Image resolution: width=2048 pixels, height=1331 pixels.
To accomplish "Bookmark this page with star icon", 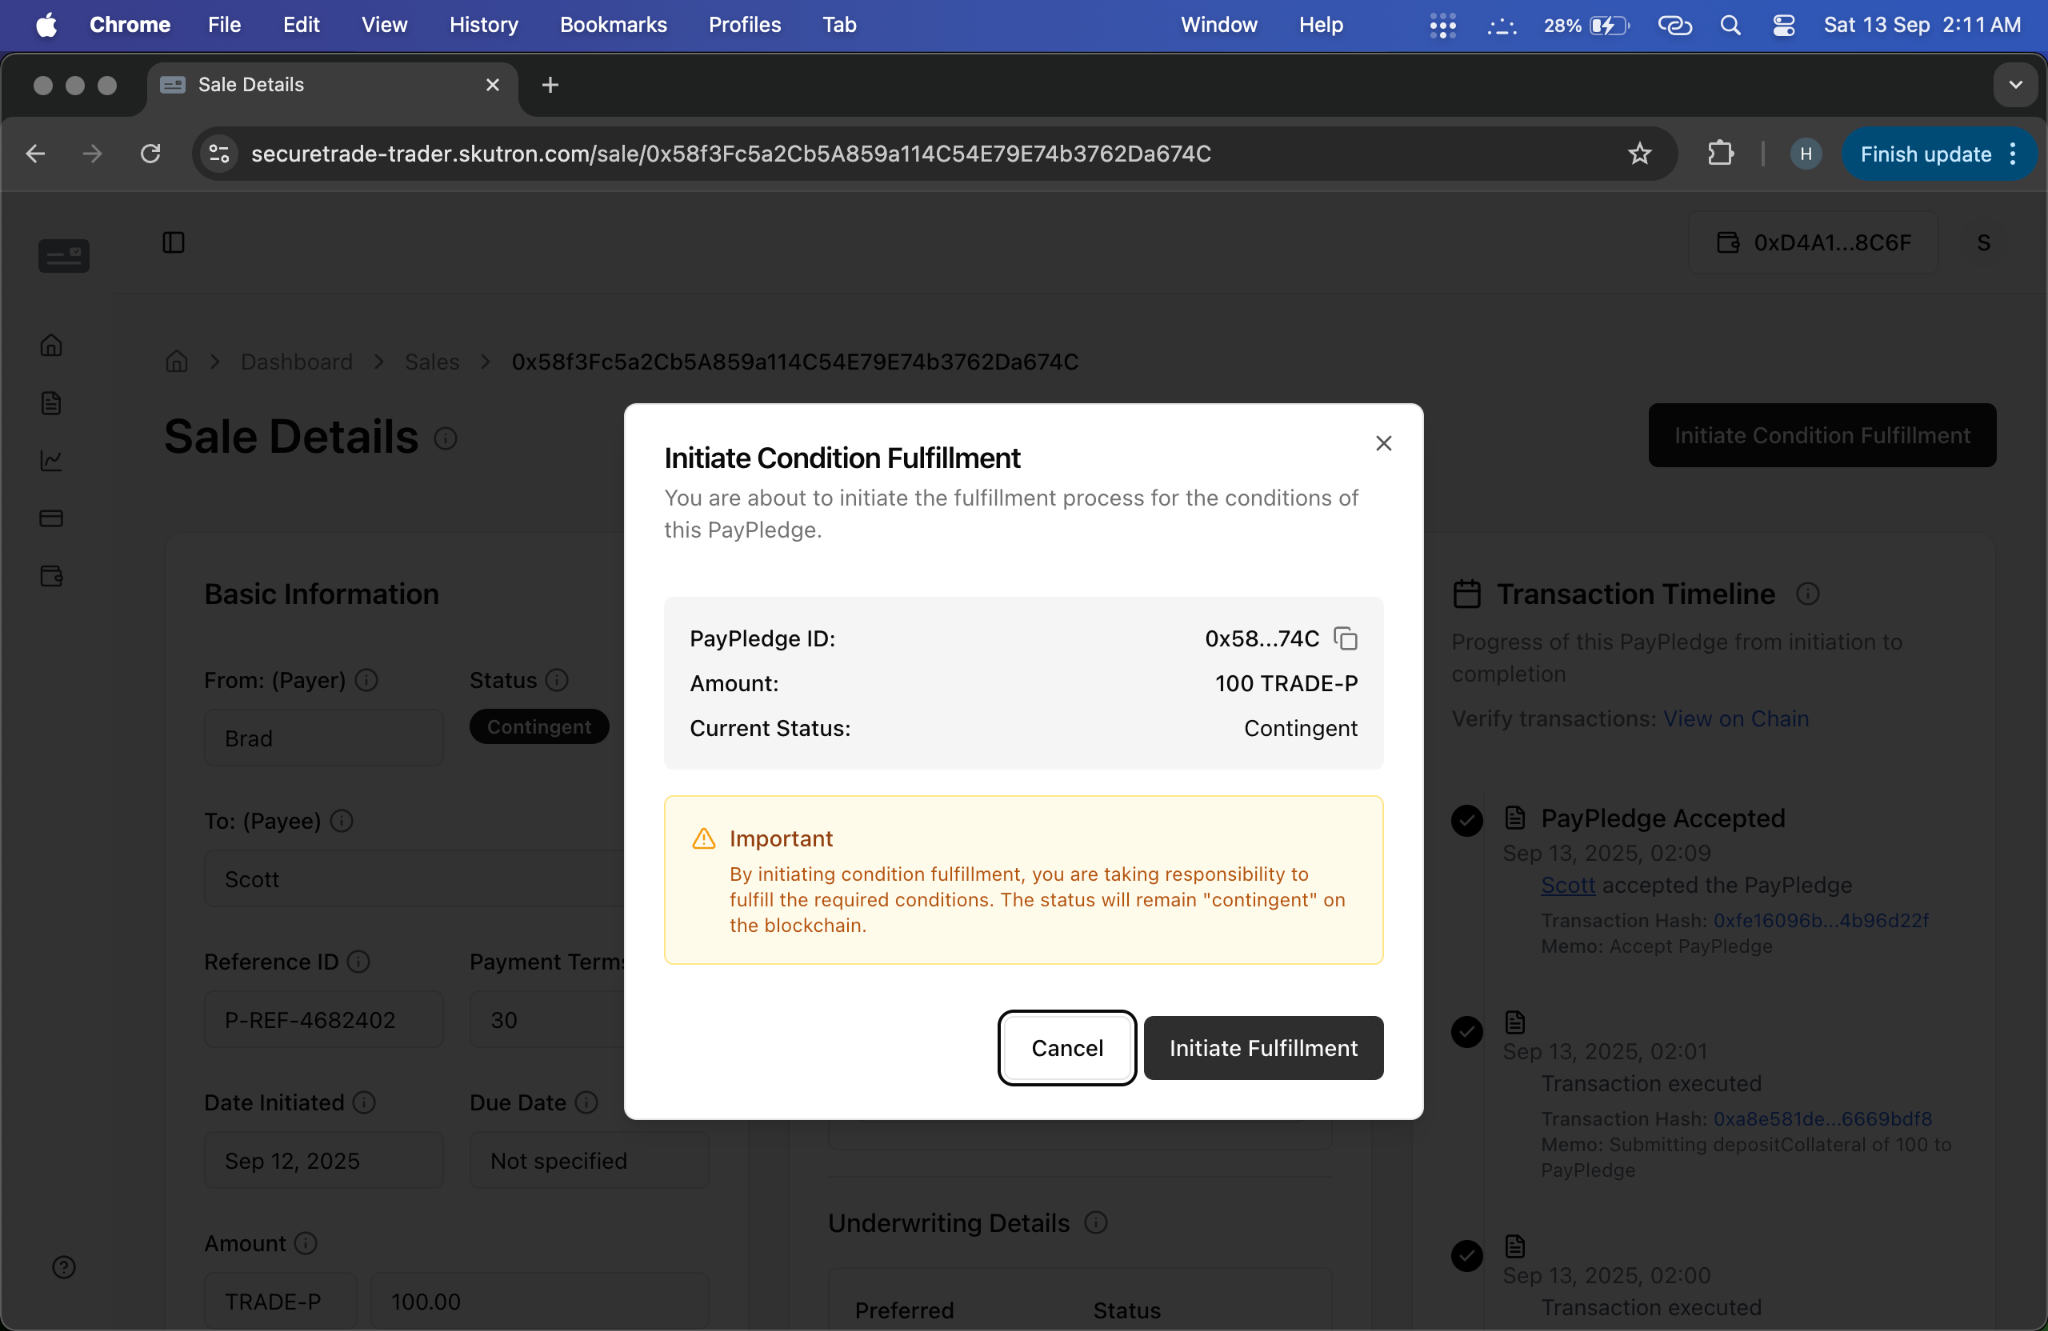I will 1640,154.
